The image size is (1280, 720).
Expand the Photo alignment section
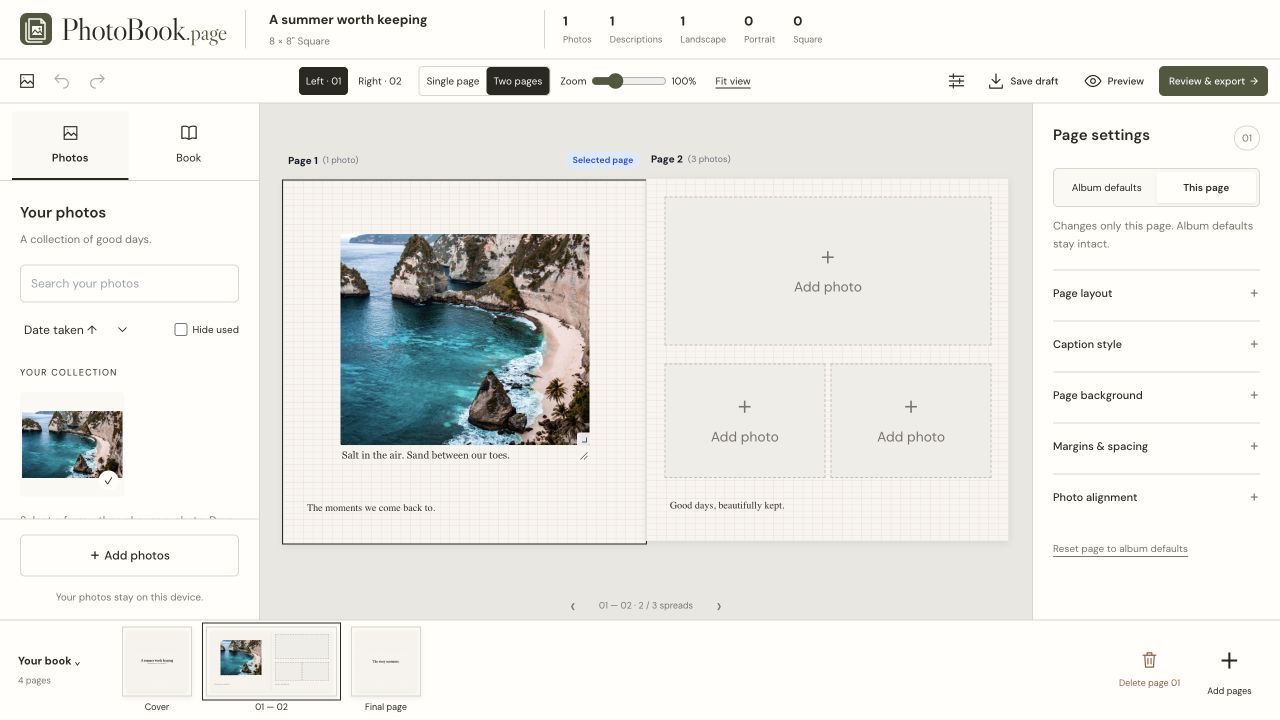[1156, 497]
